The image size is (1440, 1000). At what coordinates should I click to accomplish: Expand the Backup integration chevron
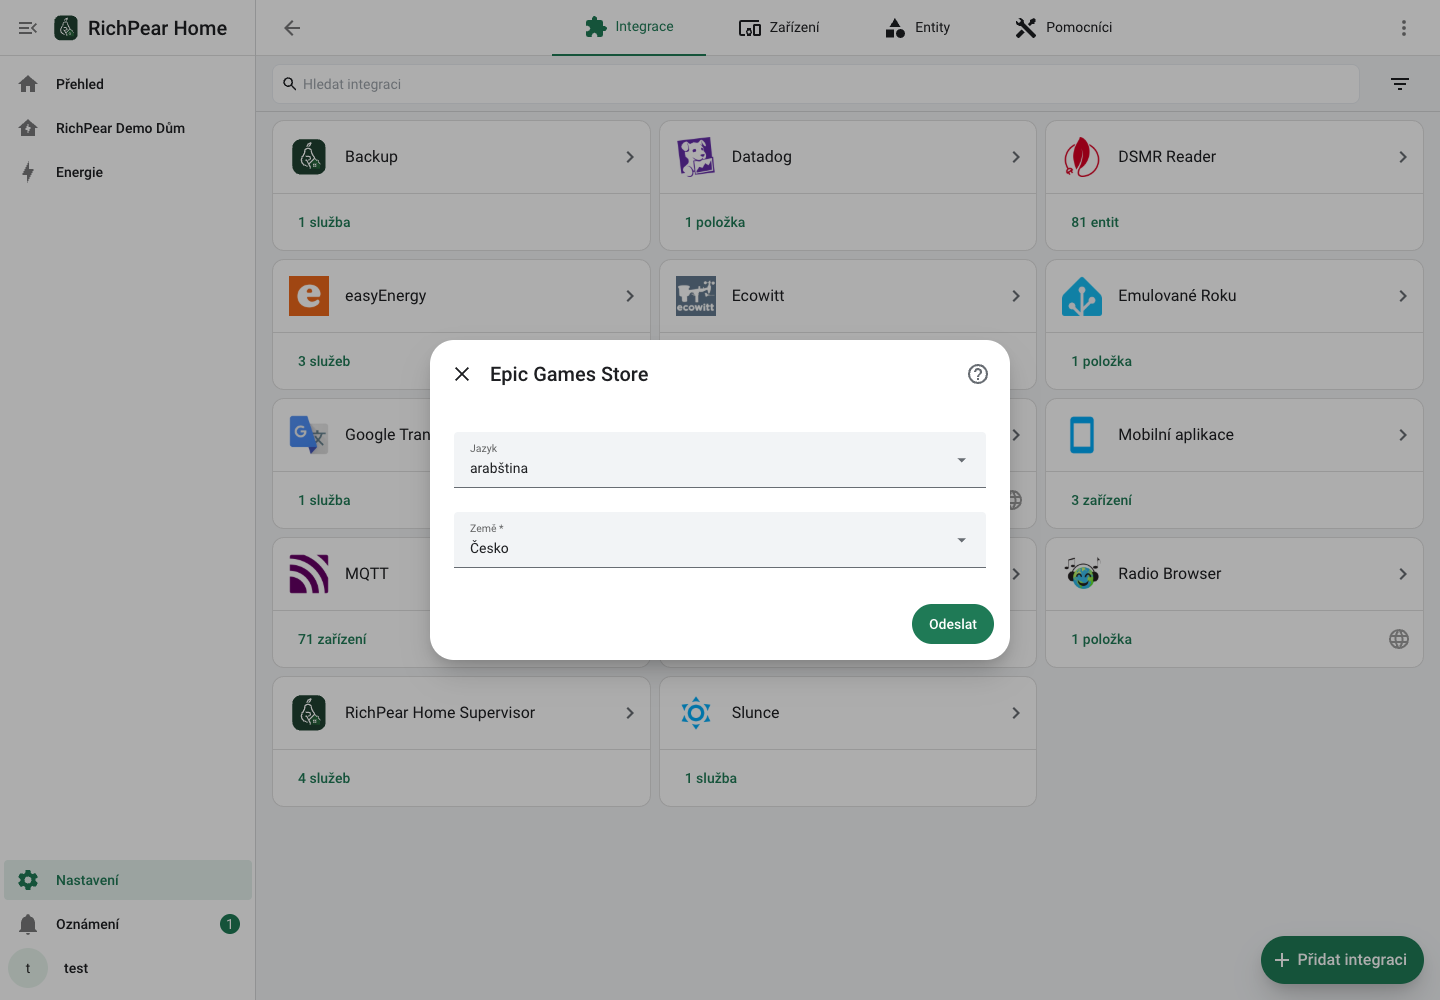point(630,157)
